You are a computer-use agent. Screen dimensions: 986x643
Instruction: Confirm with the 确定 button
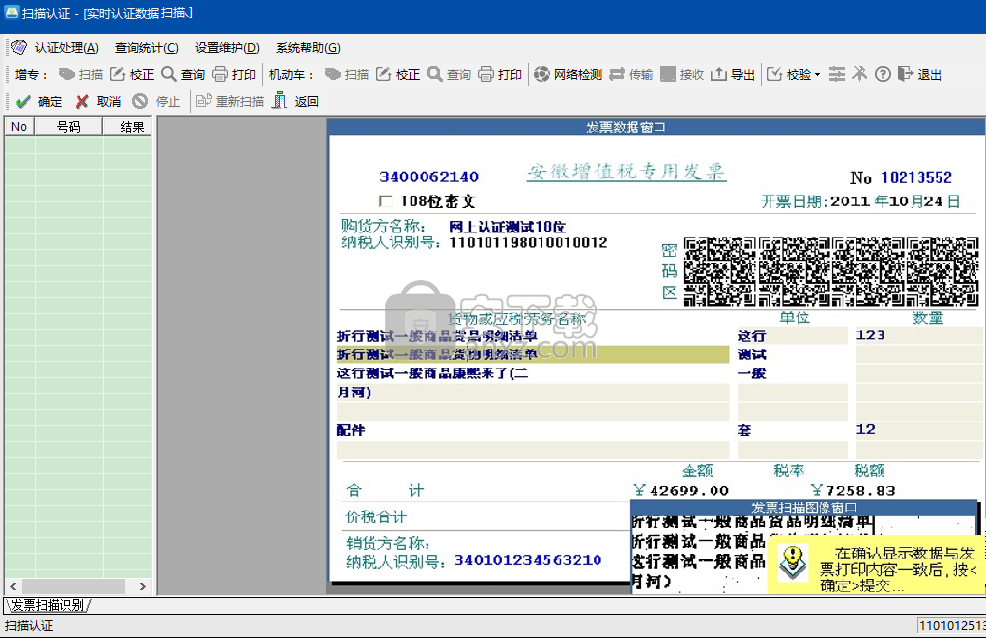[39, 101]
